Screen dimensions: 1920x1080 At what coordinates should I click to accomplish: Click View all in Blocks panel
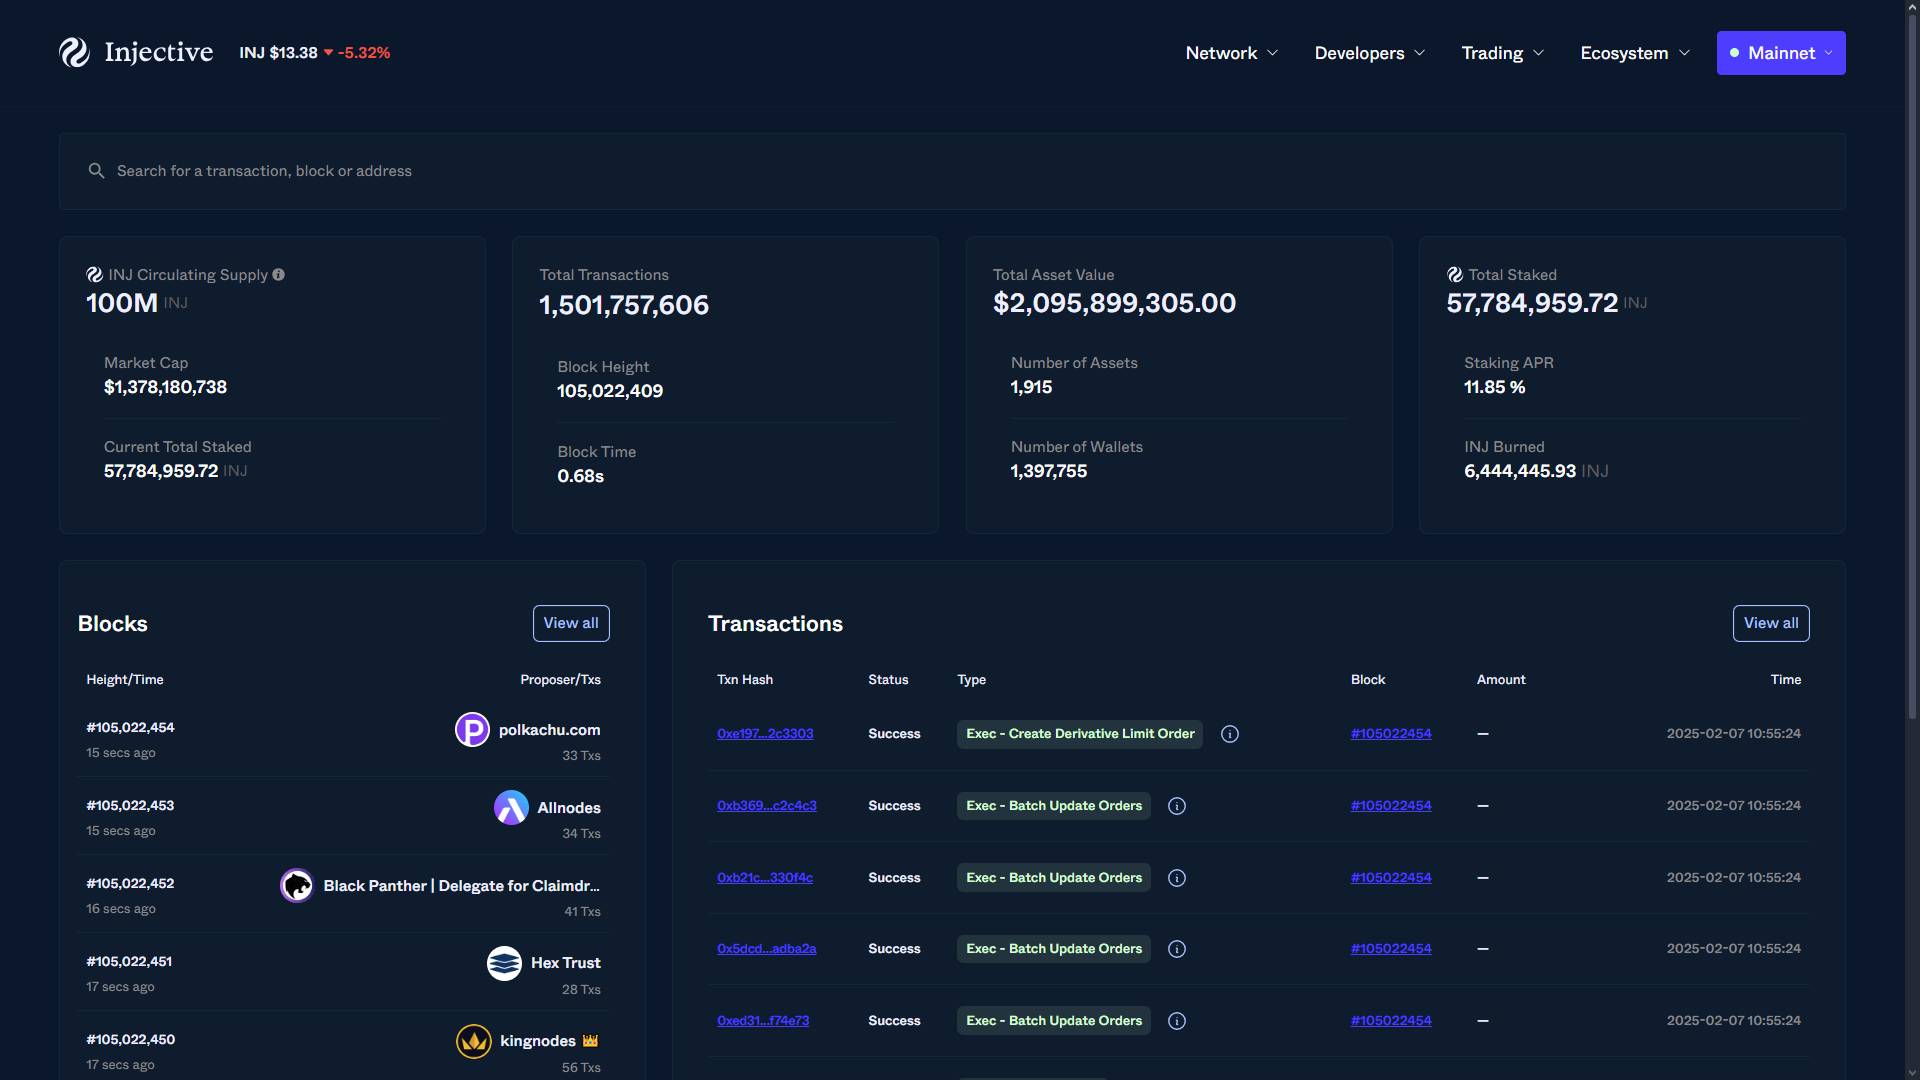[x=571, y=623]
